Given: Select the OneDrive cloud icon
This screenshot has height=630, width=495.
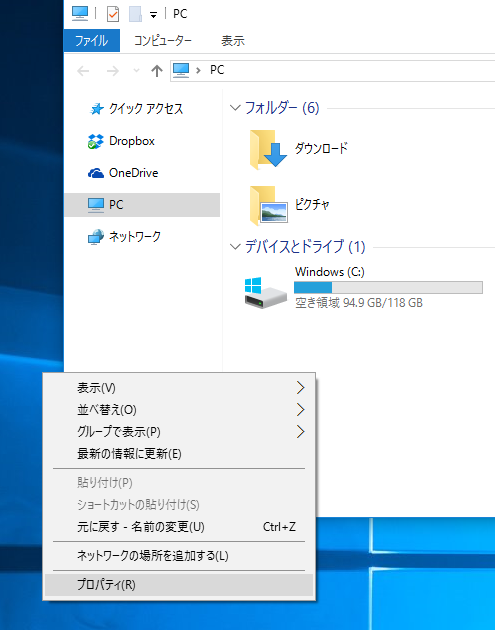Looking at the screenshot, I should click(96, 173).
